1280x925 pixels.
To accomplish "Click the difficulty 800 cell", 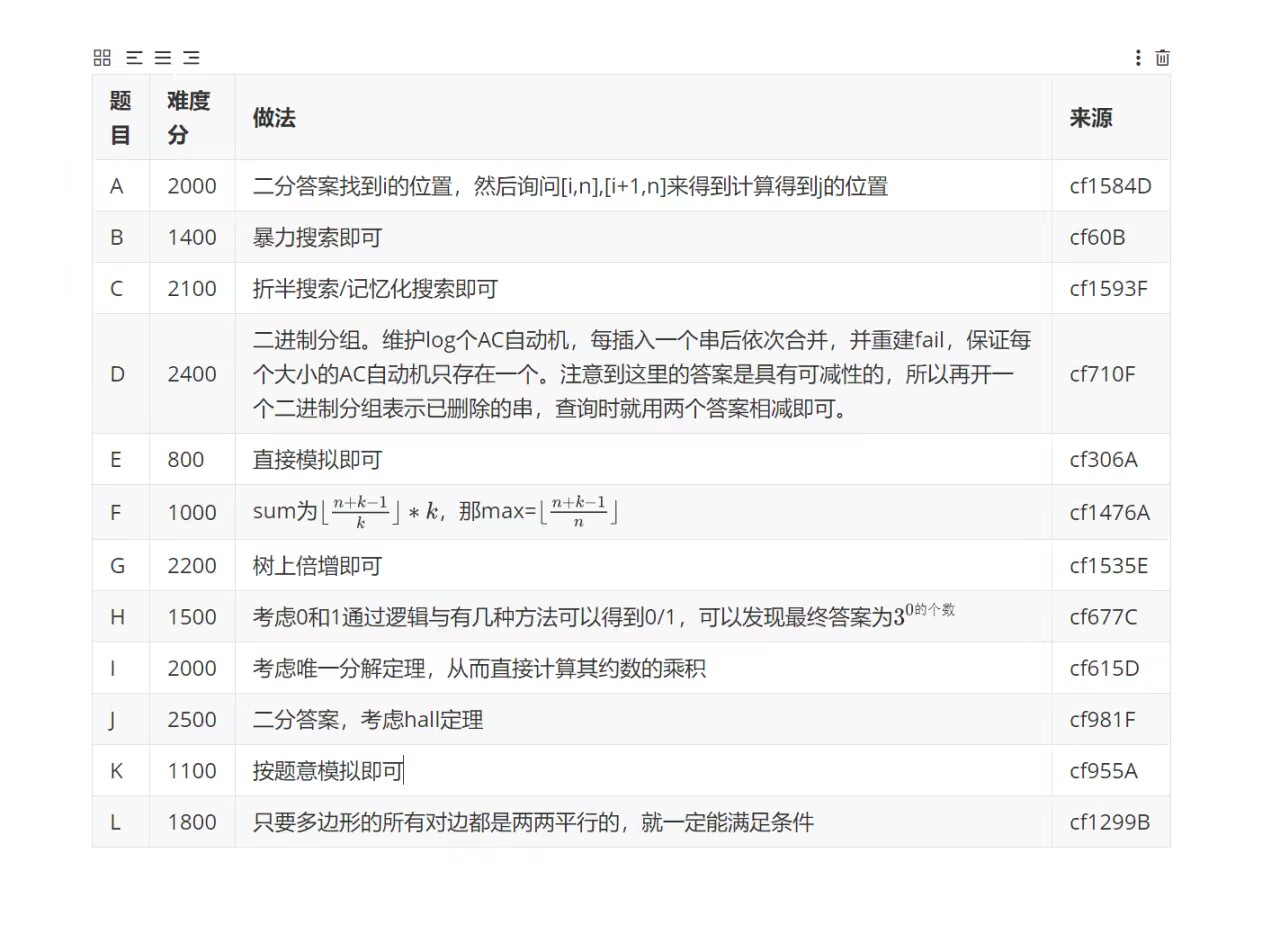I will pyautogui.click(x=192, y=460).
